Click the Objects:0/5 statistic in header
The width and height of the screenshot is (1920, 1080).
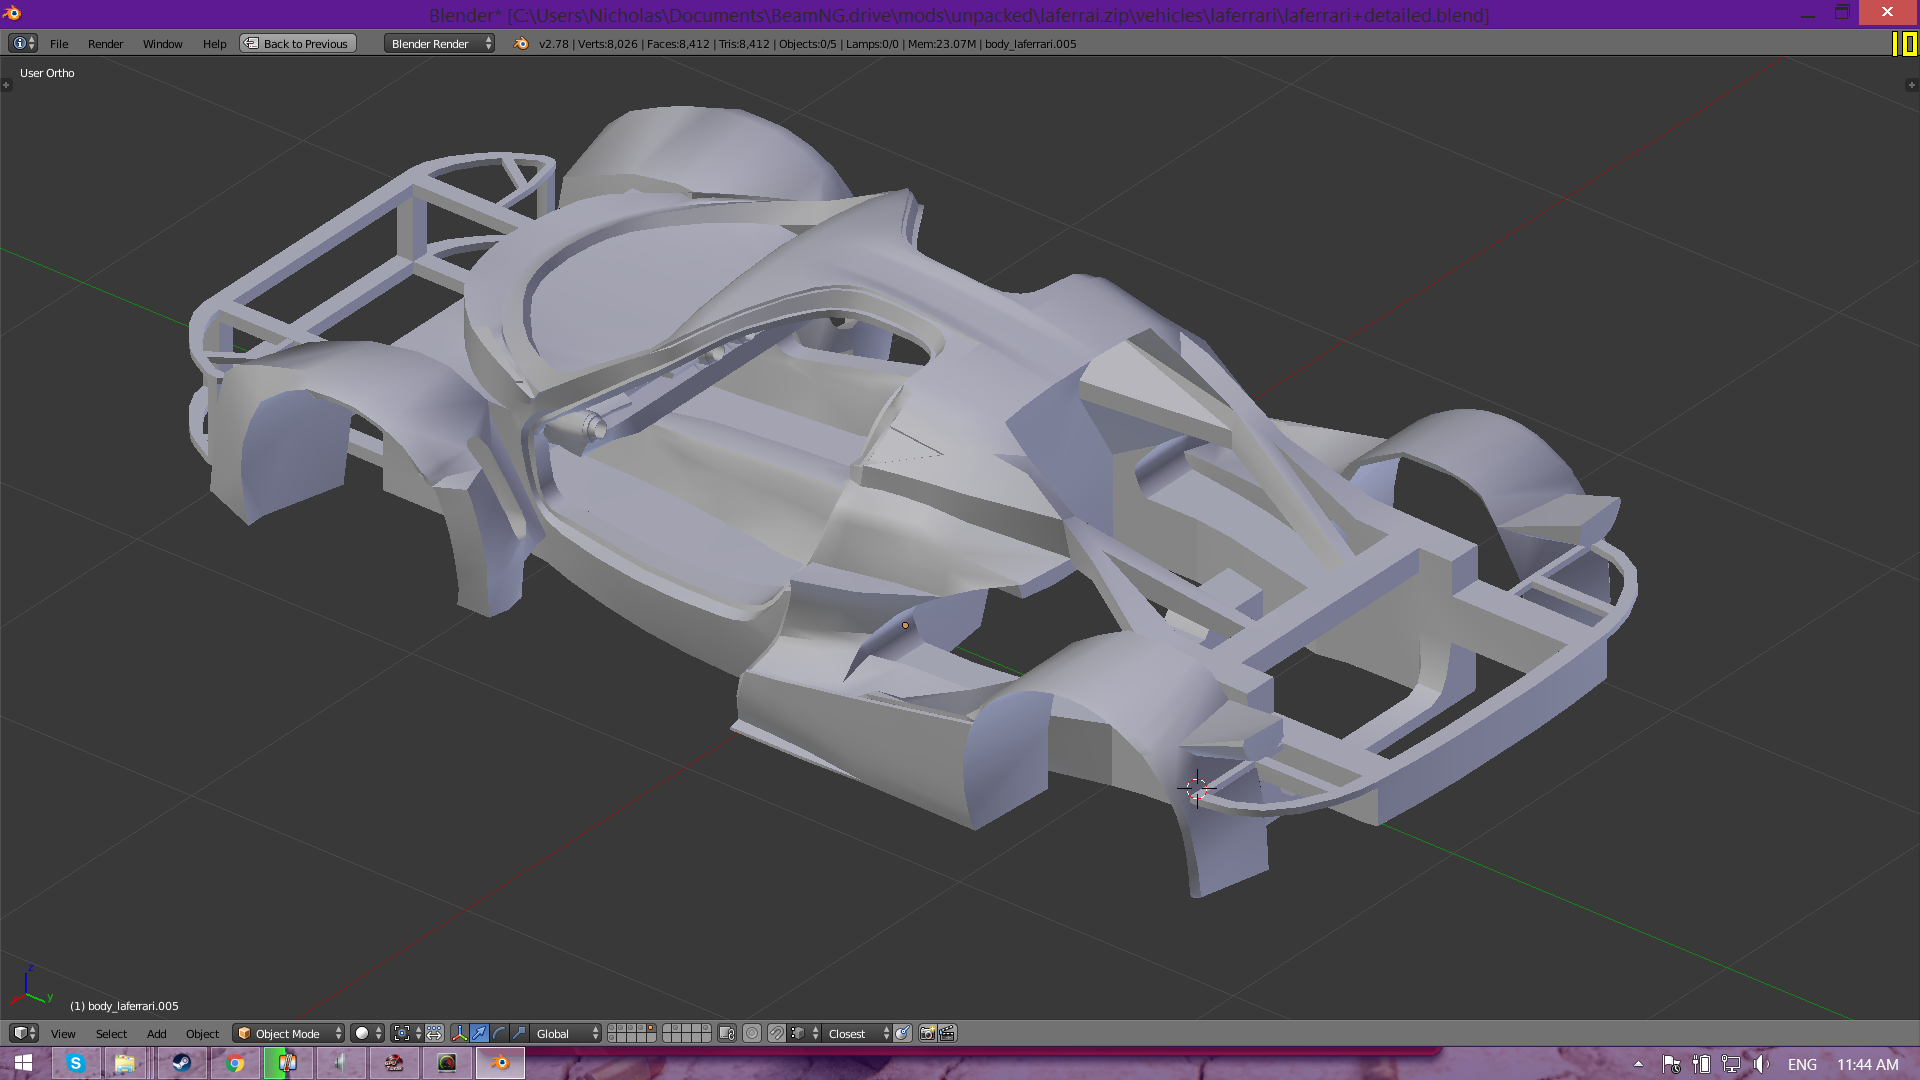[807, 44]
